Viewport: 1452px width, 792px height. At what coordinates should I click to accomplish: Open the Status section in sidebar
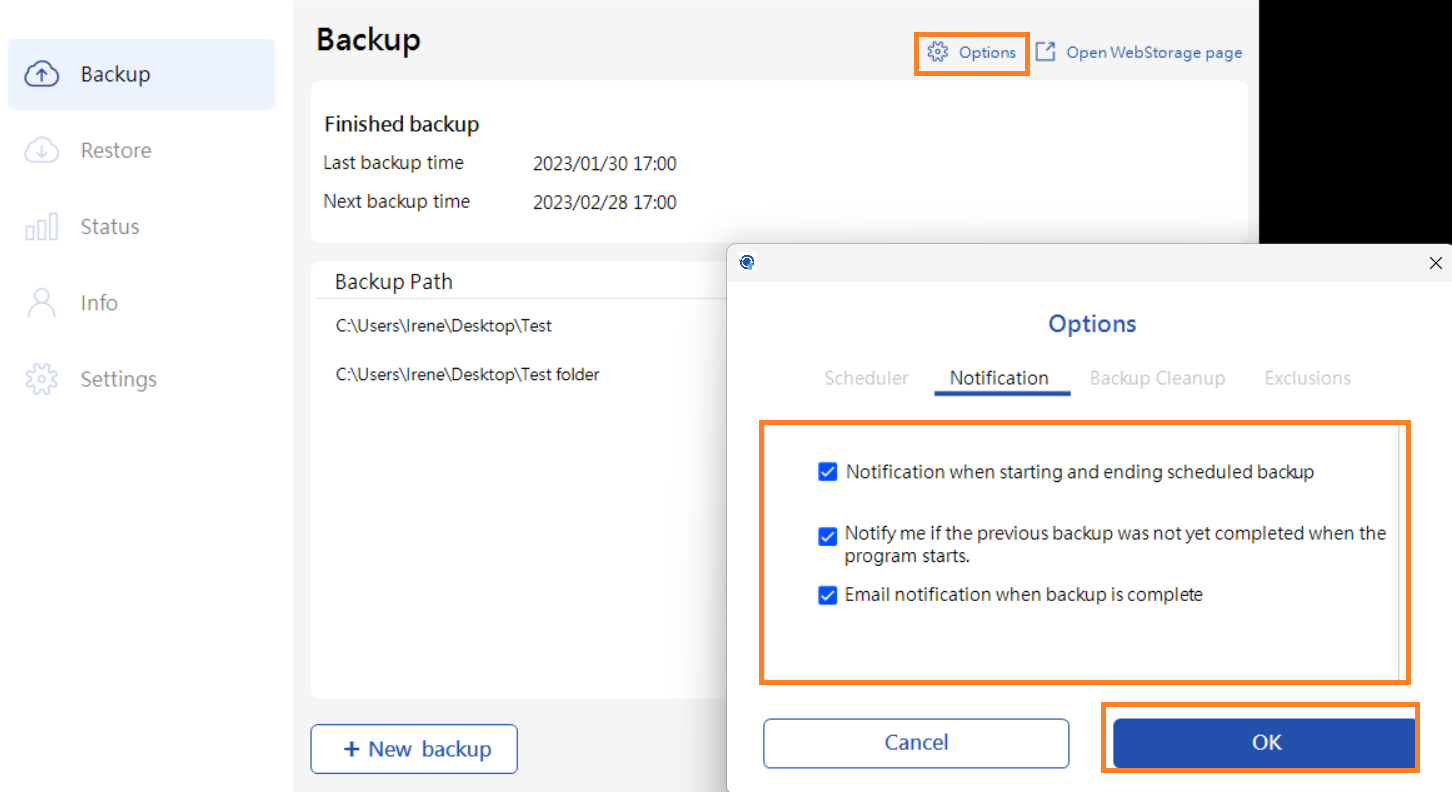click(x=141, y=227)
